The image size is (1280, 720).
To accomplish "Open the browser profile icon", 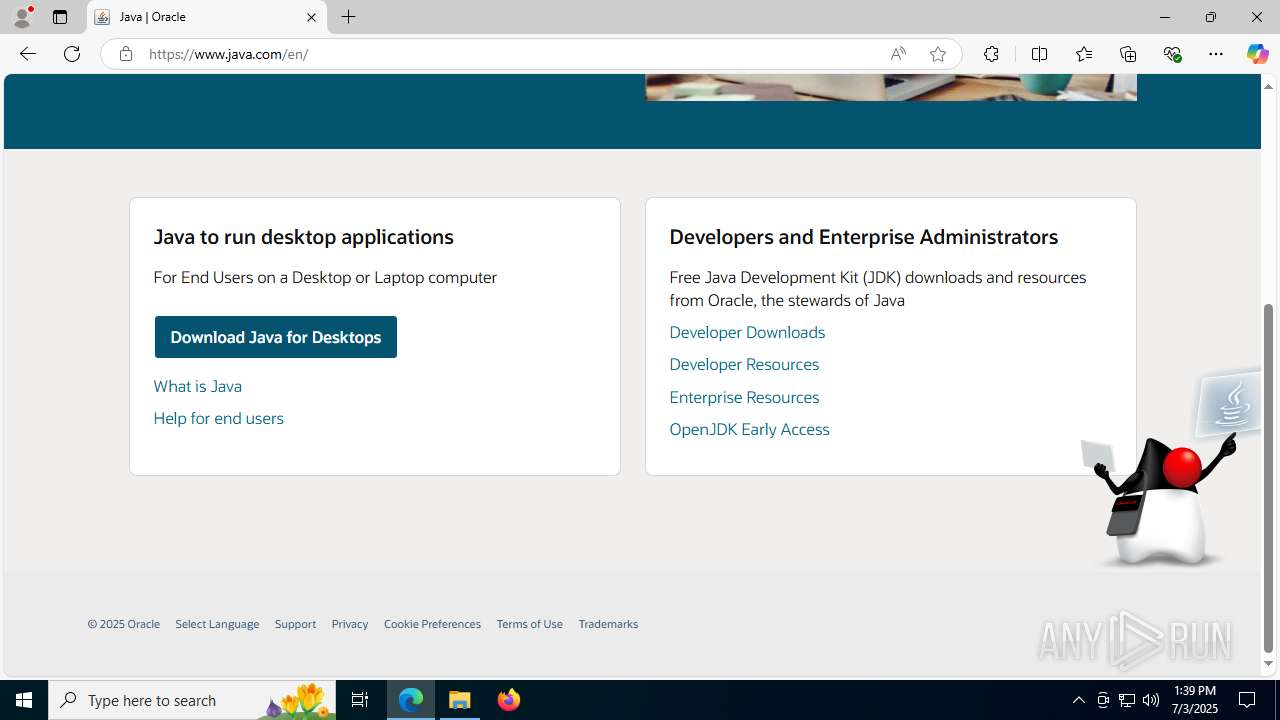I will tap(22, 17).
